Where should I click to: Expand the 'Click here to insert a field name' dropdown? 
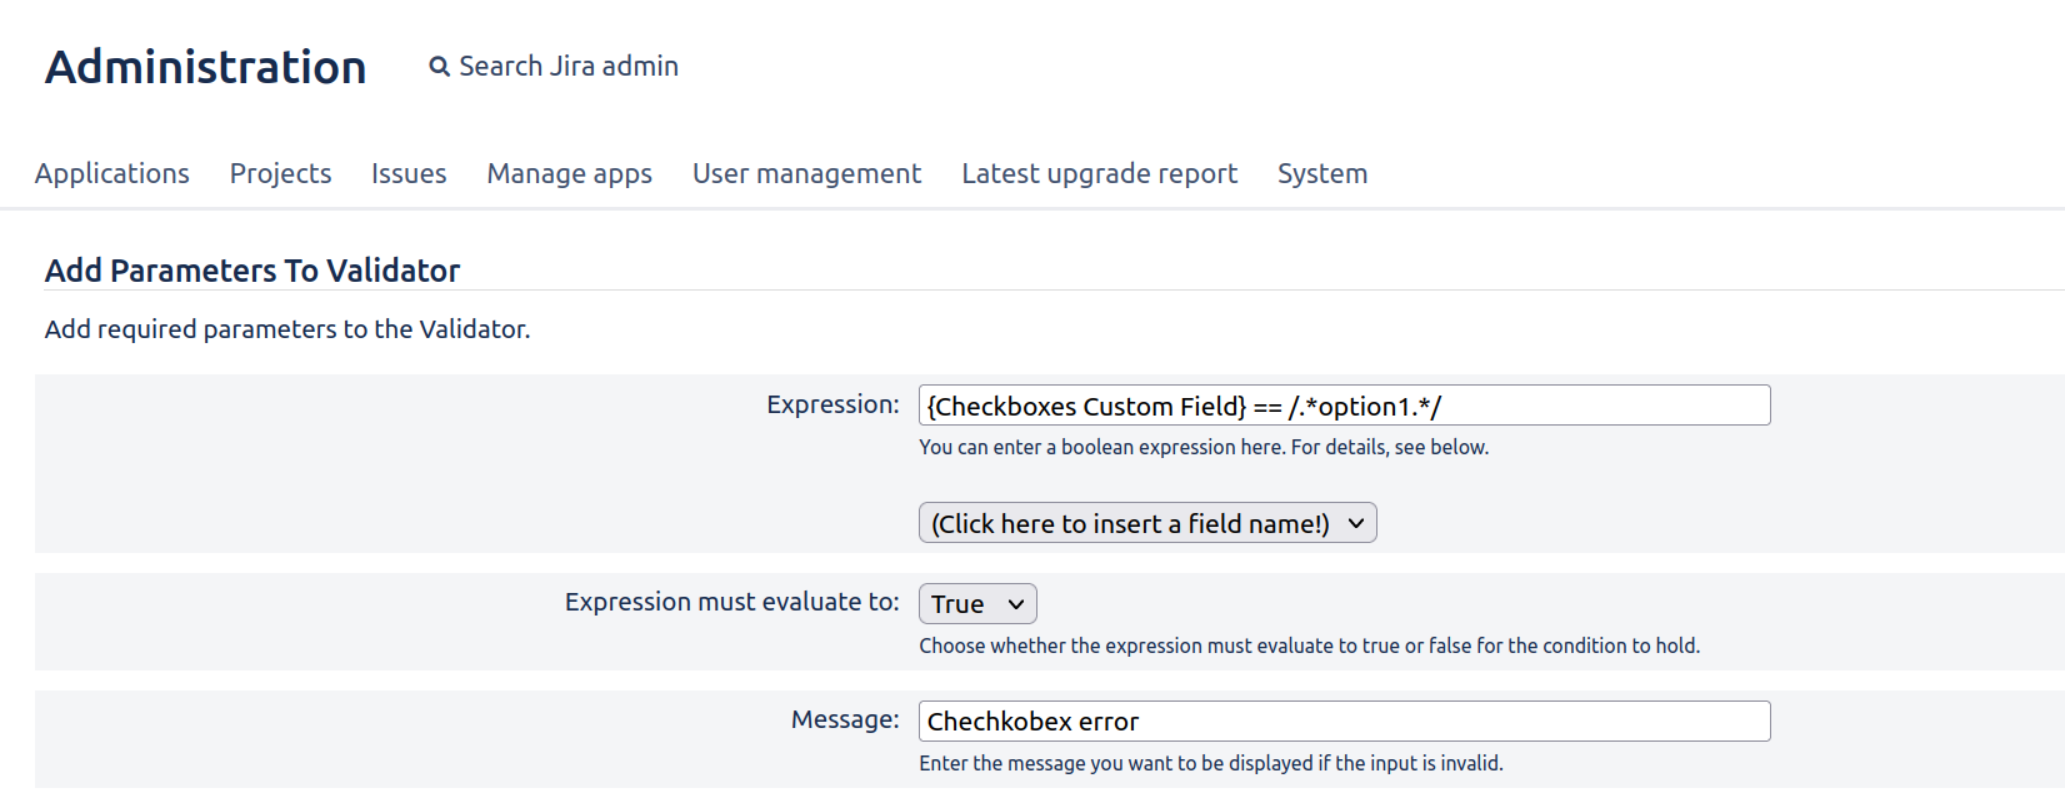[1147, 523]
